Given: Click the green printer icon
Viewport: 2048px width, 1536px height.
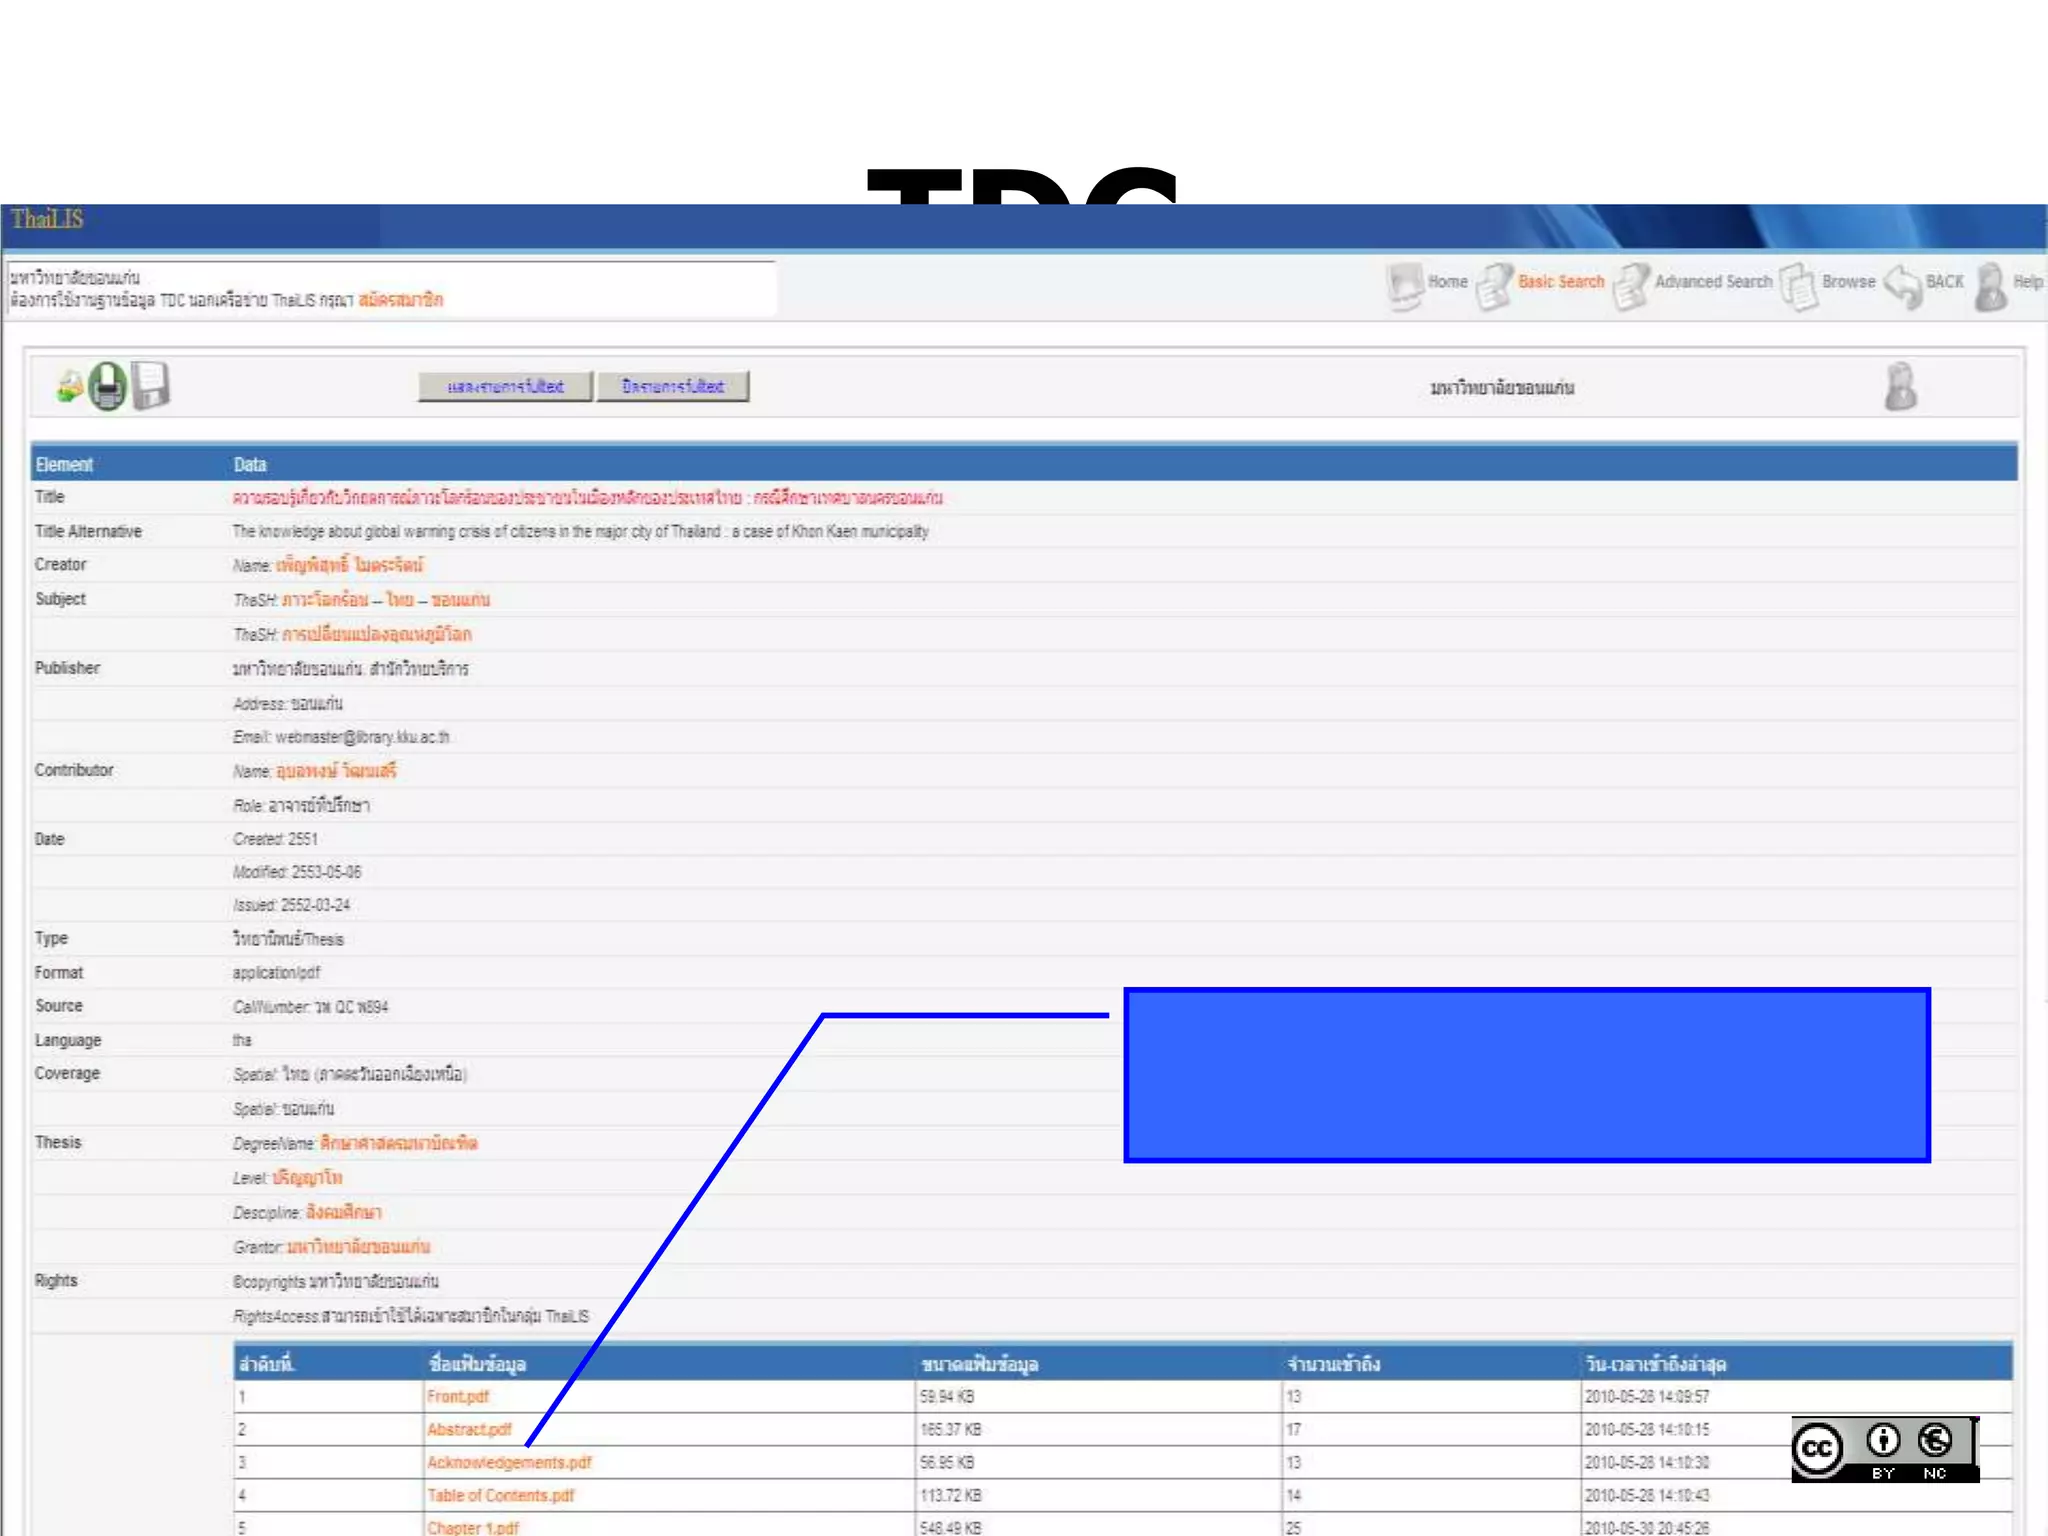Looking at the screenshot, I should 108,386.
